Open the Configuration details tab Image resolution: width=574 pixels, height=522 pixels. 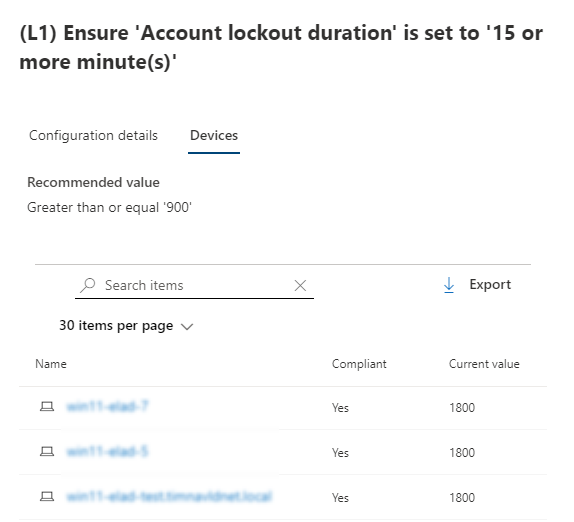[x=93, y=135]
